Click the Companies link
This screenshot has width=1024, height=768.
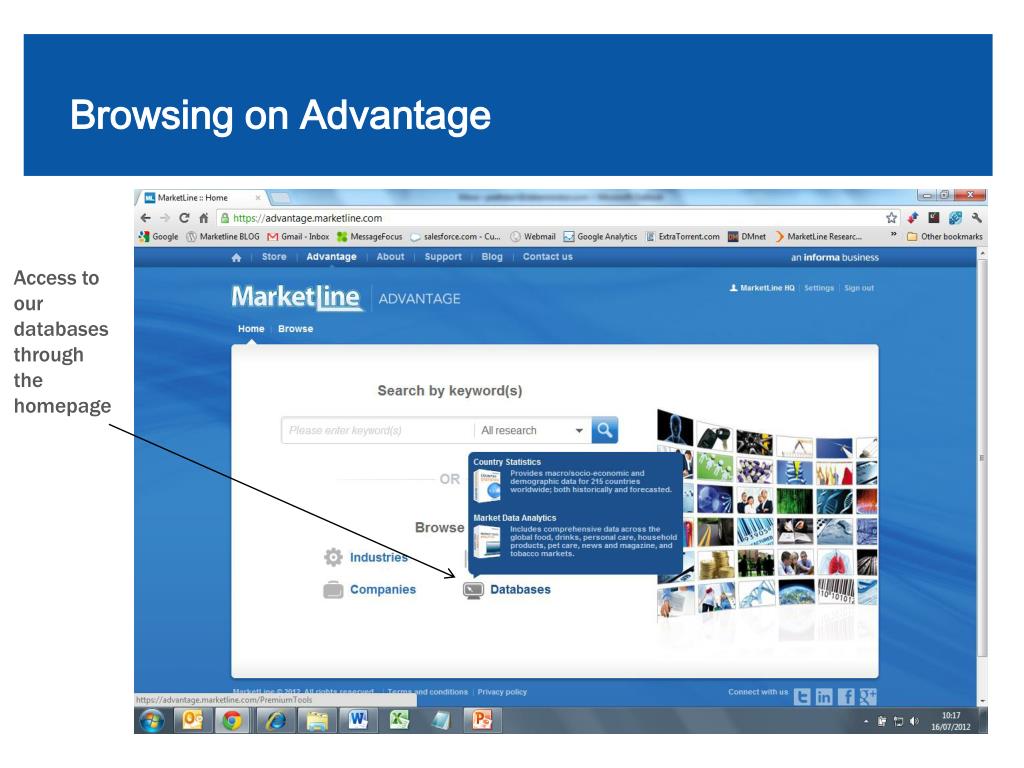tap(383, 589)
